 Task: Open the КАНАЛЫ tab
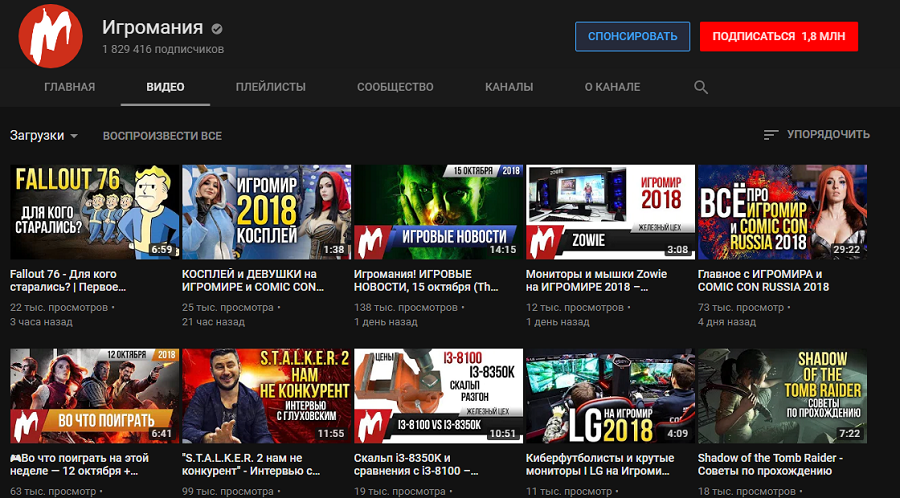(509, 87)
